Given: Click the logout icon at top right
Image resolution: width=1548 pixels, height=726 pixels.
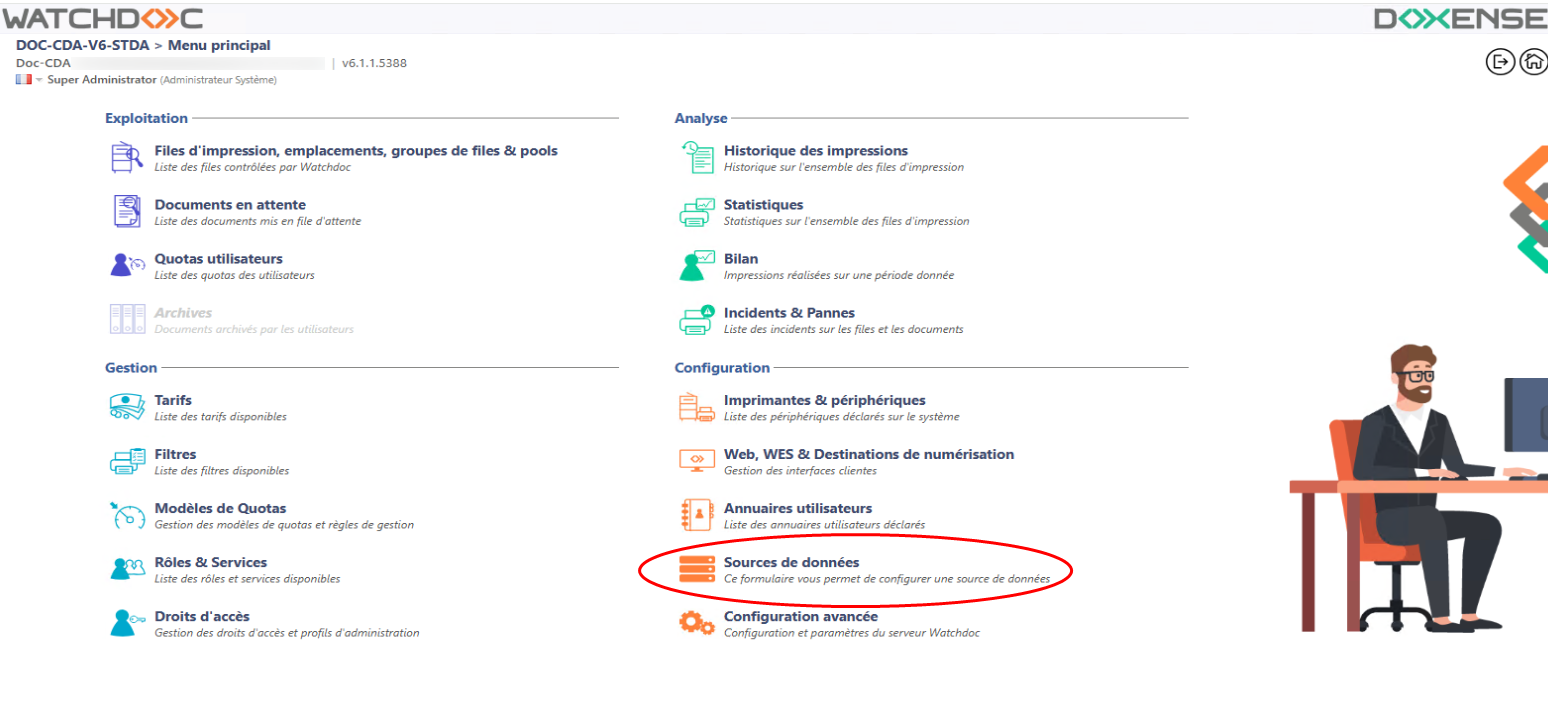Looking at the screenshot, I should point(1500,62).
